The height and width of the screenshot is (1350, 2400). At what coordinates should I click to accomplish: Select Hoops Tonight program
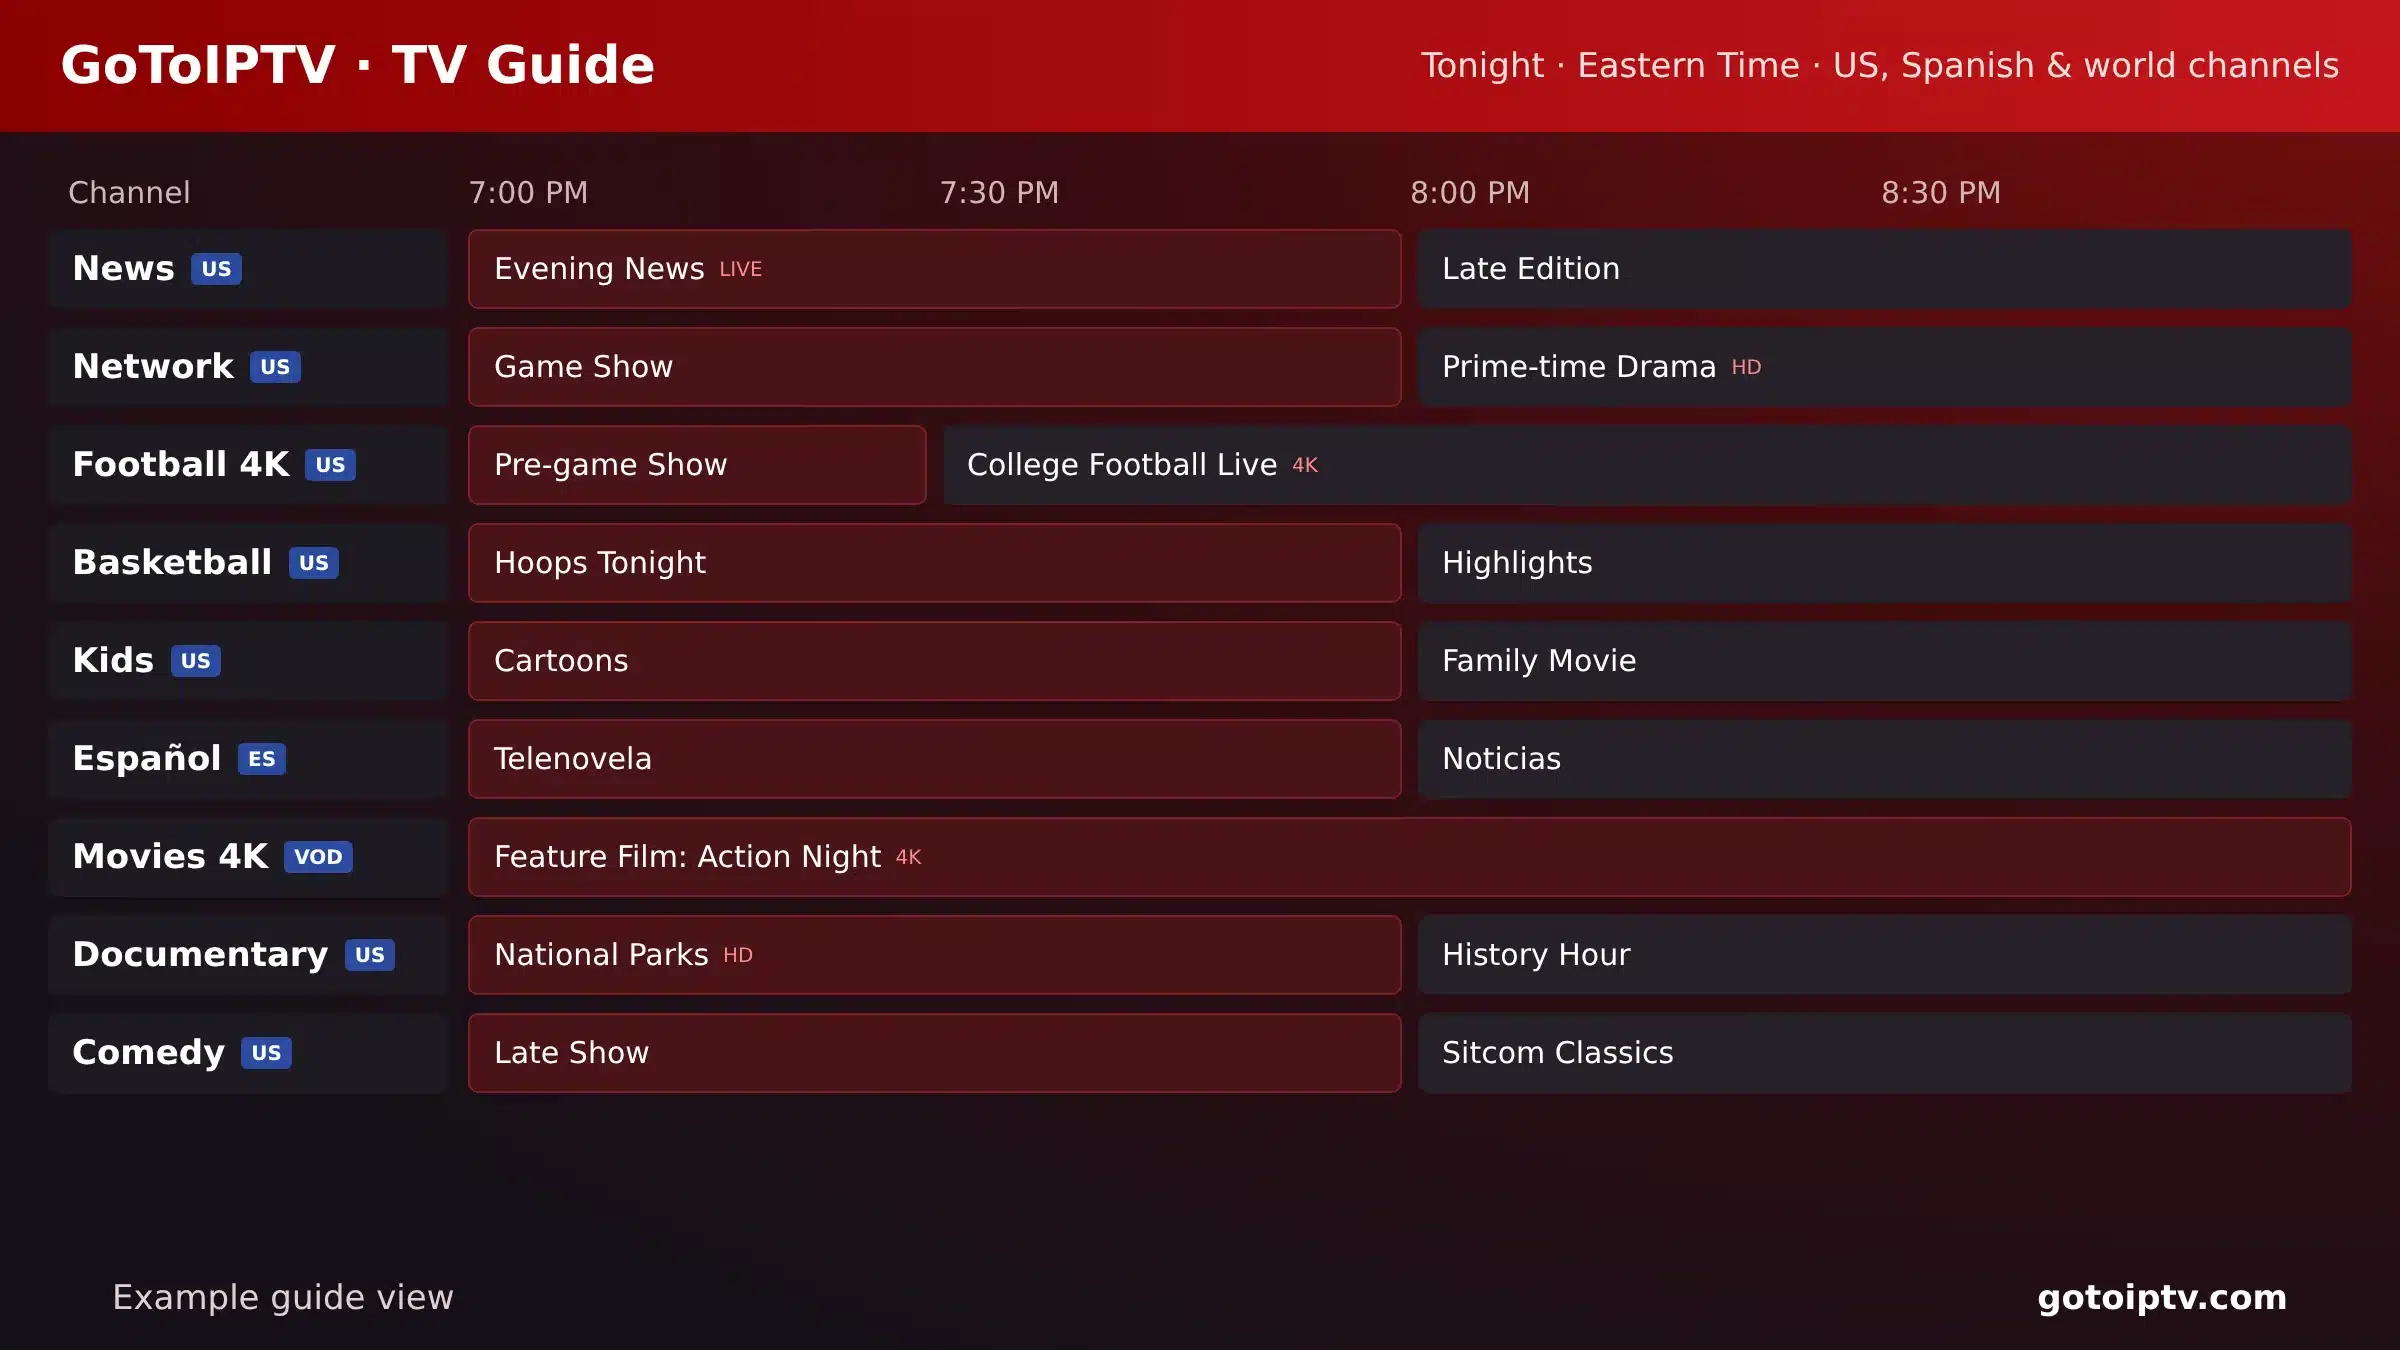point(934,563)
